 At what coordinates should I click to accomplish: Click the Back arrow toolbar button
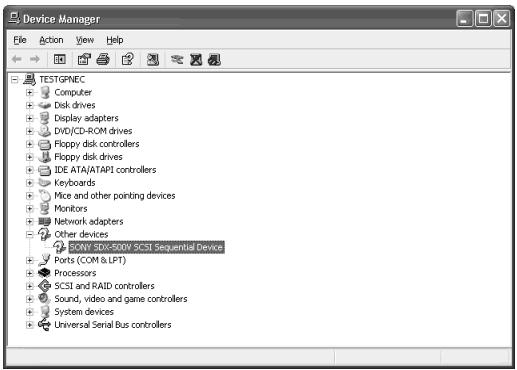(x=17, y=59)
